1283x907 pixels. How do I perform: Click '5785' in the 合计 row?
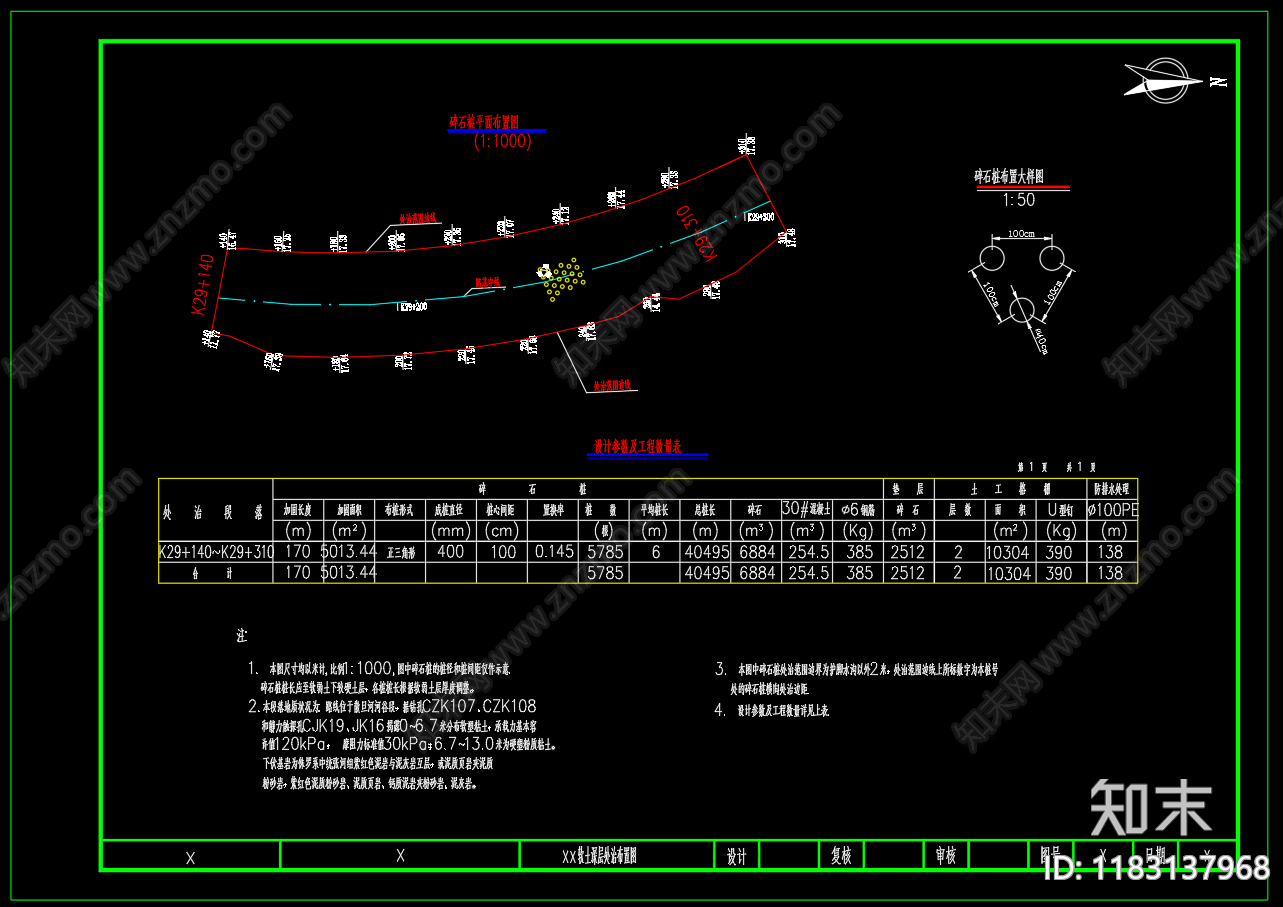pos(606,573)
